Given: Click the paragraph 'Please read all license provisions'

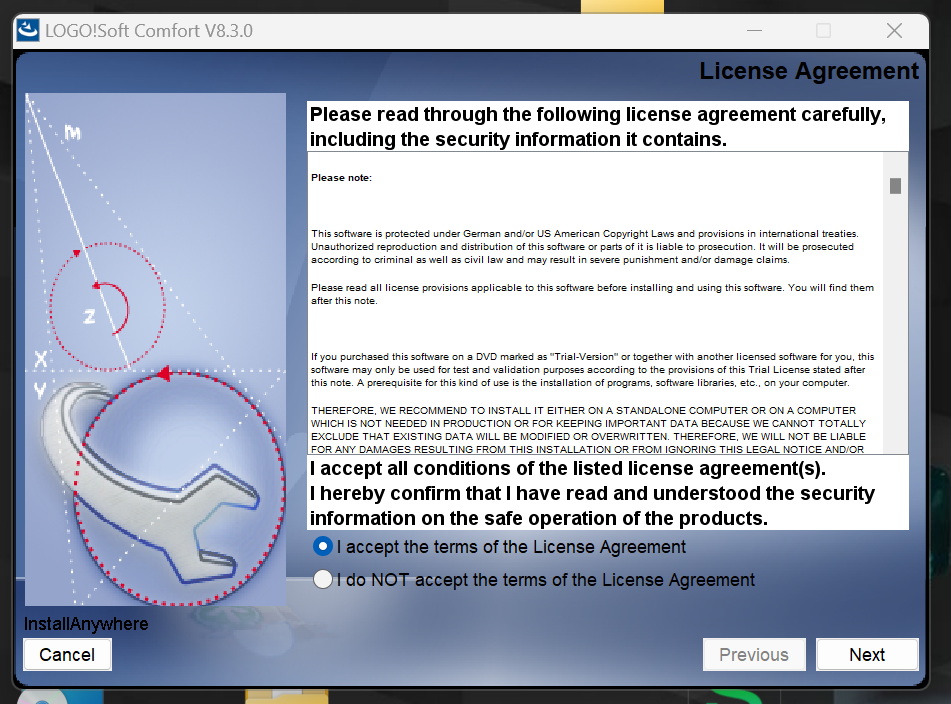Looking at the screenshot, I should pos(593,294).
